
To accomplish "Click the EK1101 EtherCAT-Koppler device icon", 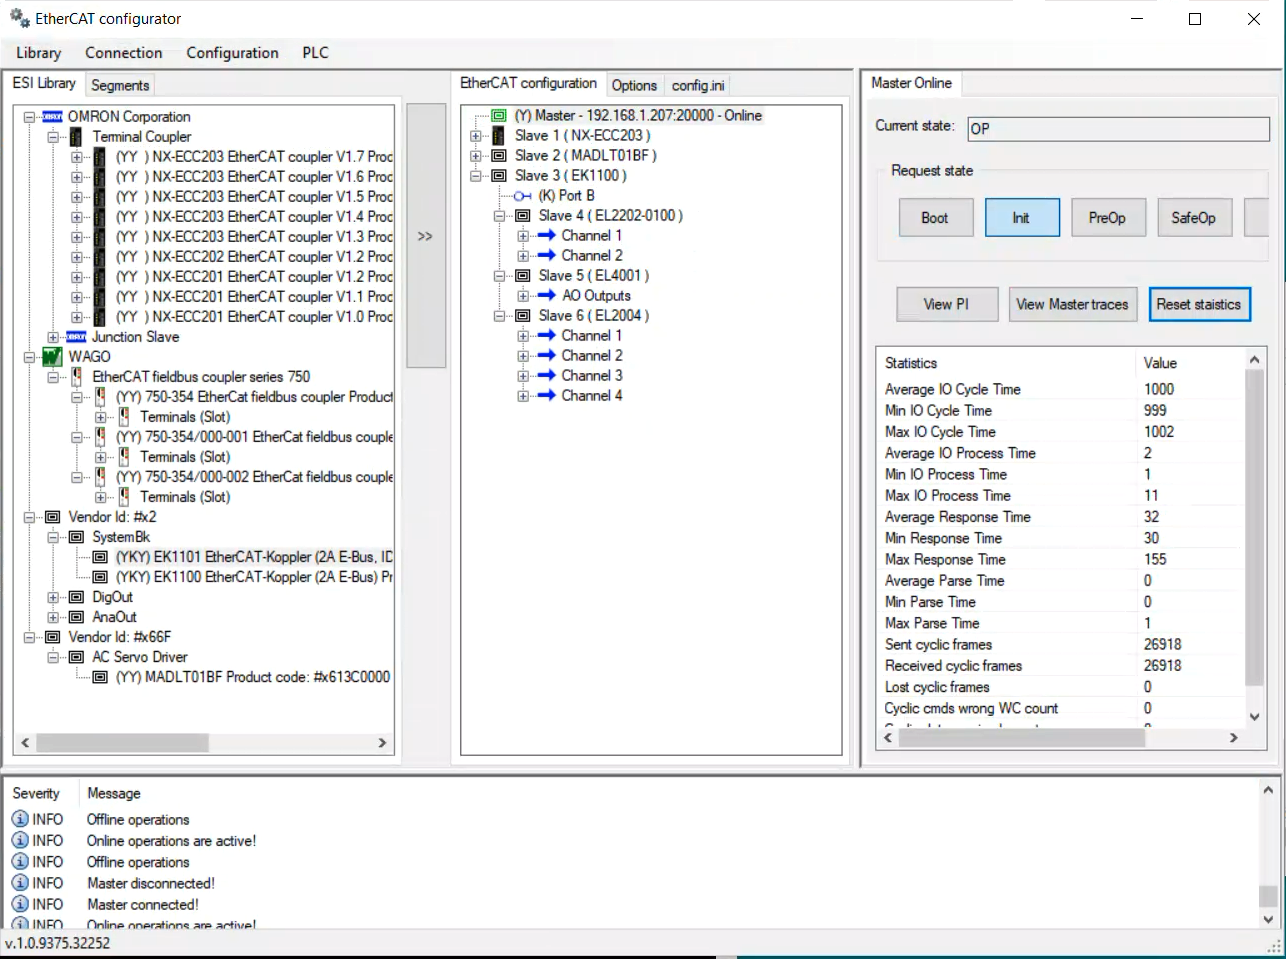I will click(x=100, y=557).
